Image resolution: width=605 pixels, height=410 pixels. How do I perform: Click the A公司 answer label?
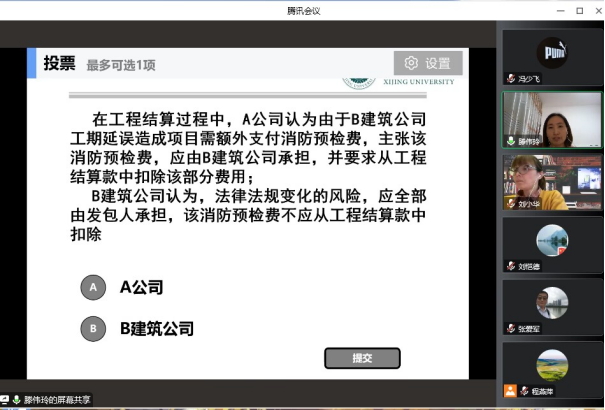(x=141, y=287)
